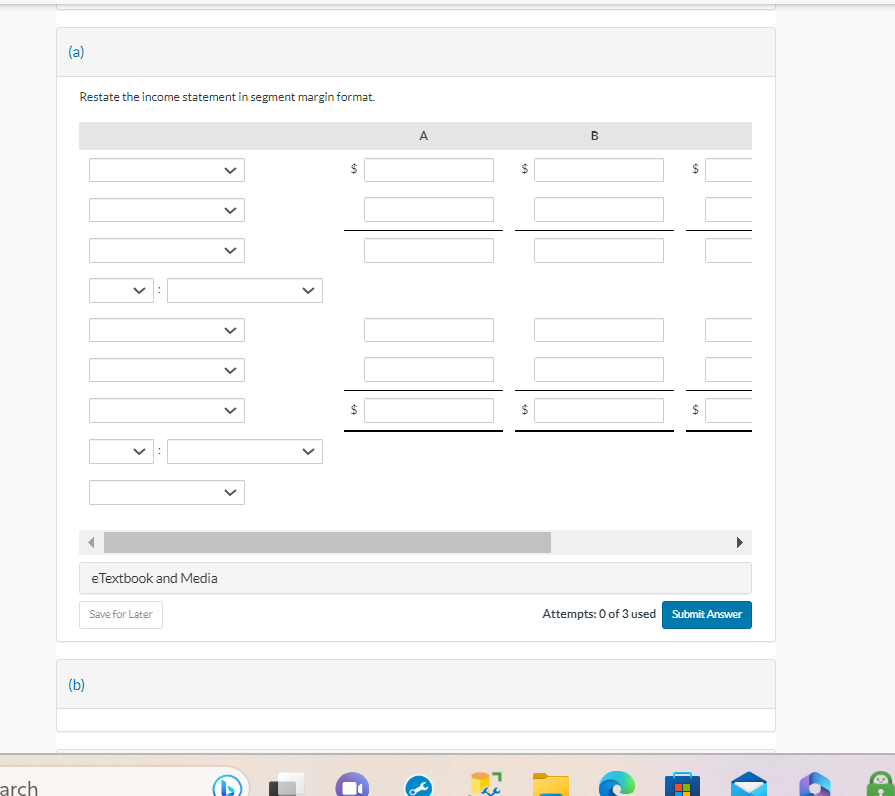Viewport: 895px width, 796px height.
Task: Click the horizontal scrollbar thumb
Action: tap(327, 542)
